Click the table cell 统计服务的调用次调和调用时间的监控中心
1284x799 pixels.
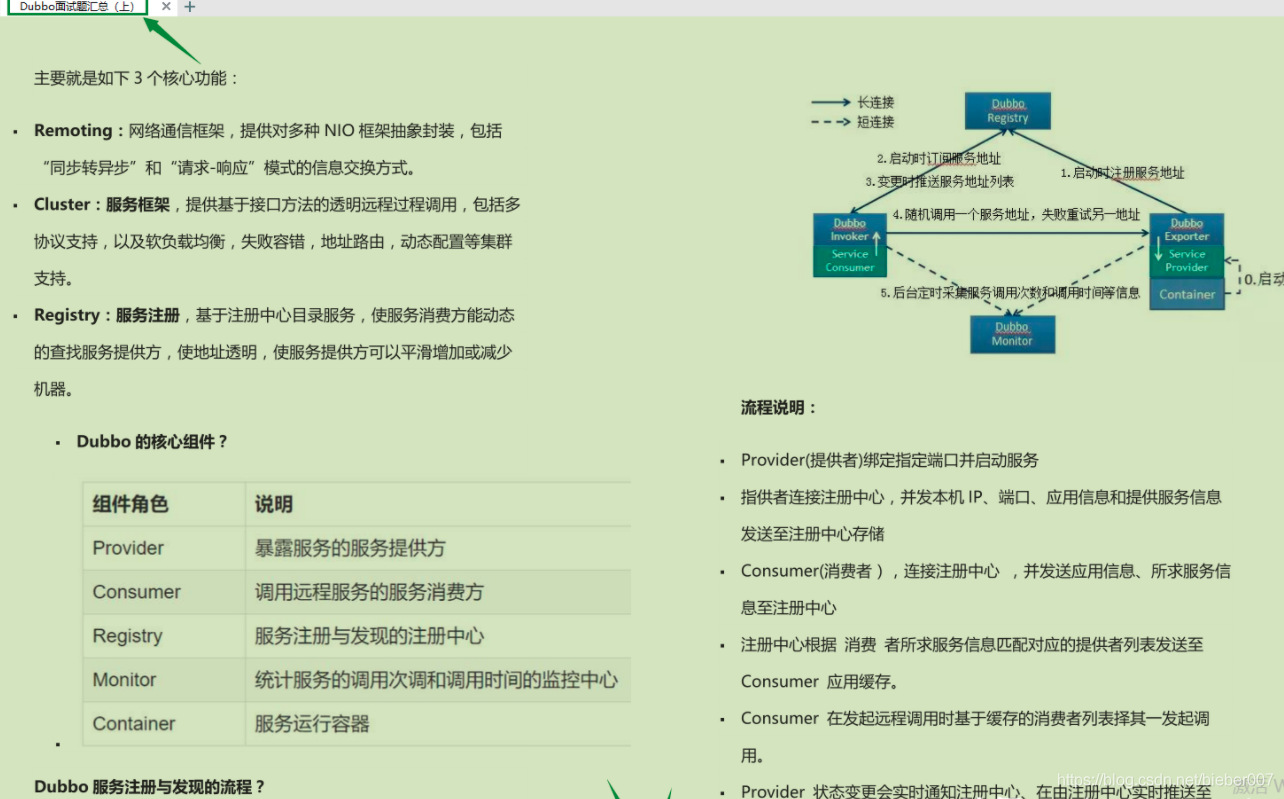[438, 680]
